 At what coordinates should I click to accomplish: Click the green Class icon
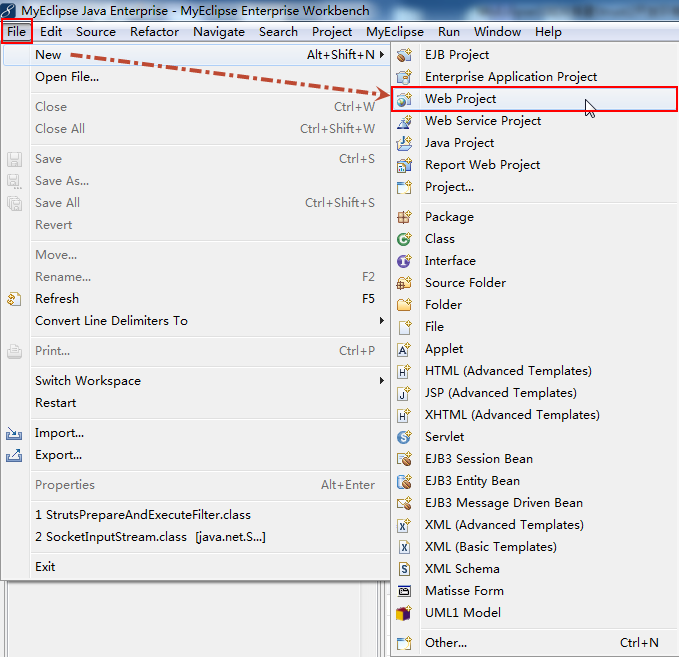[x=404, y=239]
